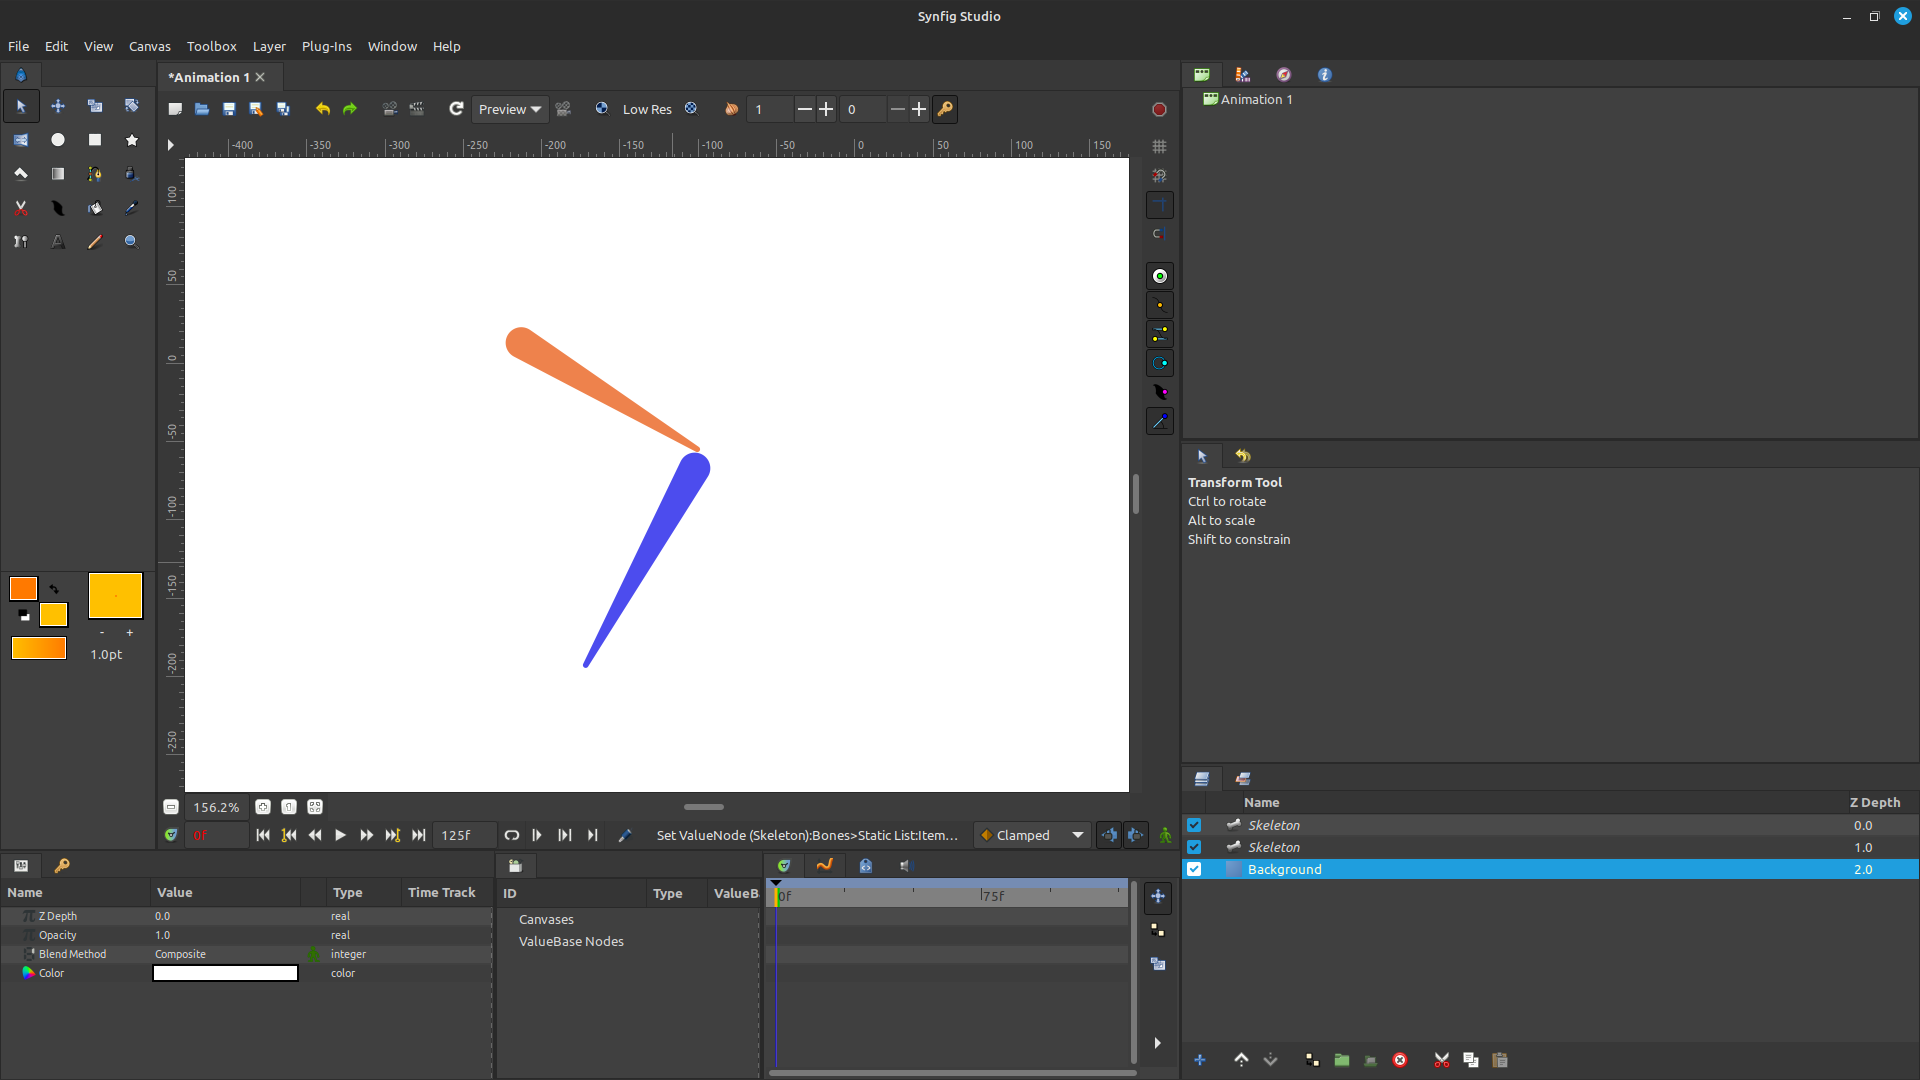Toggle the first Skeleton layer checkbox
The width and height of the screenshot is (1920, 1080).
coord(1194,825)
